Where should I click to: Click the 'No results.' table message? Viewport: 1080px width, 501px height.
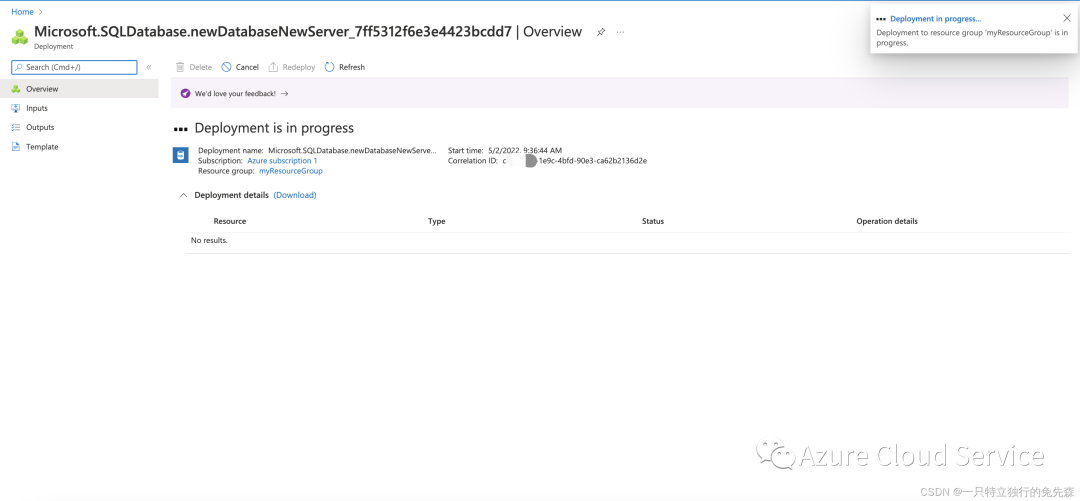tap(209, 241)
